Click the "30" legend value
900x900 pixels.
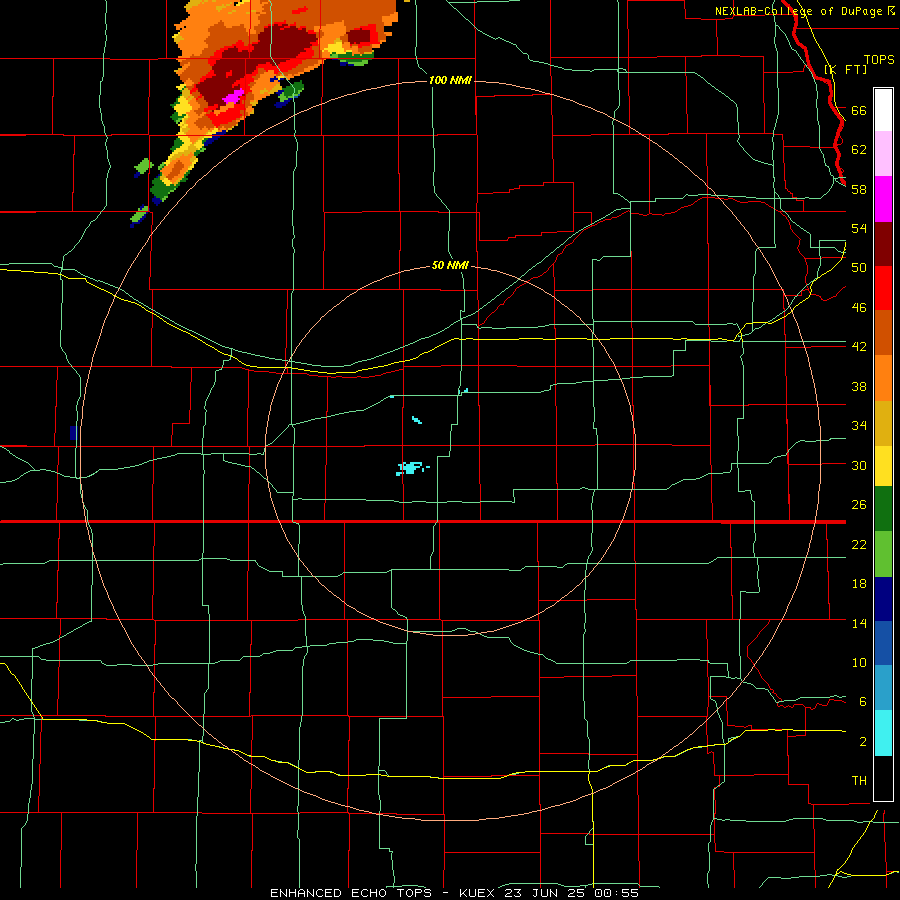(x=859, y=465)
